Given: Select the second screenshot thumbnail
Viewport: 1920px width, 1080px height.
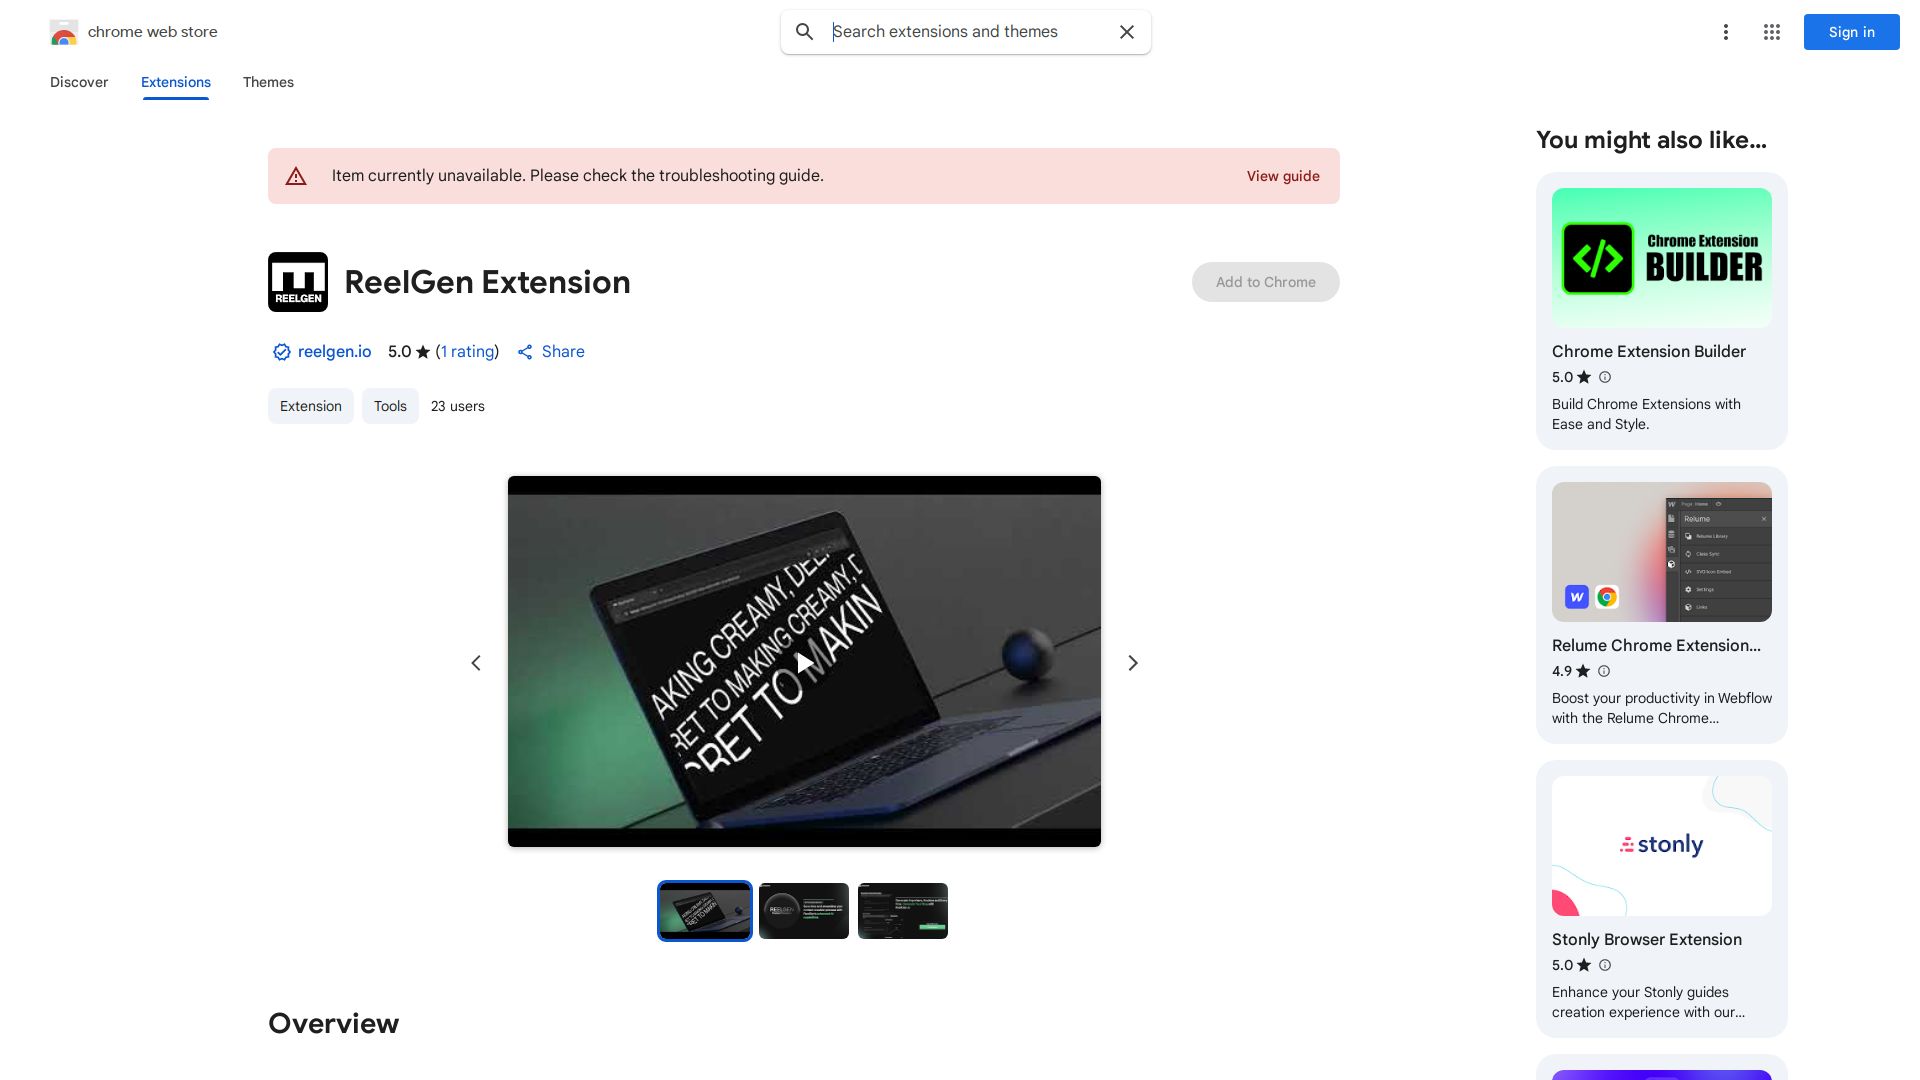Looking at the screenshot, I should pyautogui.click(x=804, y=911).
